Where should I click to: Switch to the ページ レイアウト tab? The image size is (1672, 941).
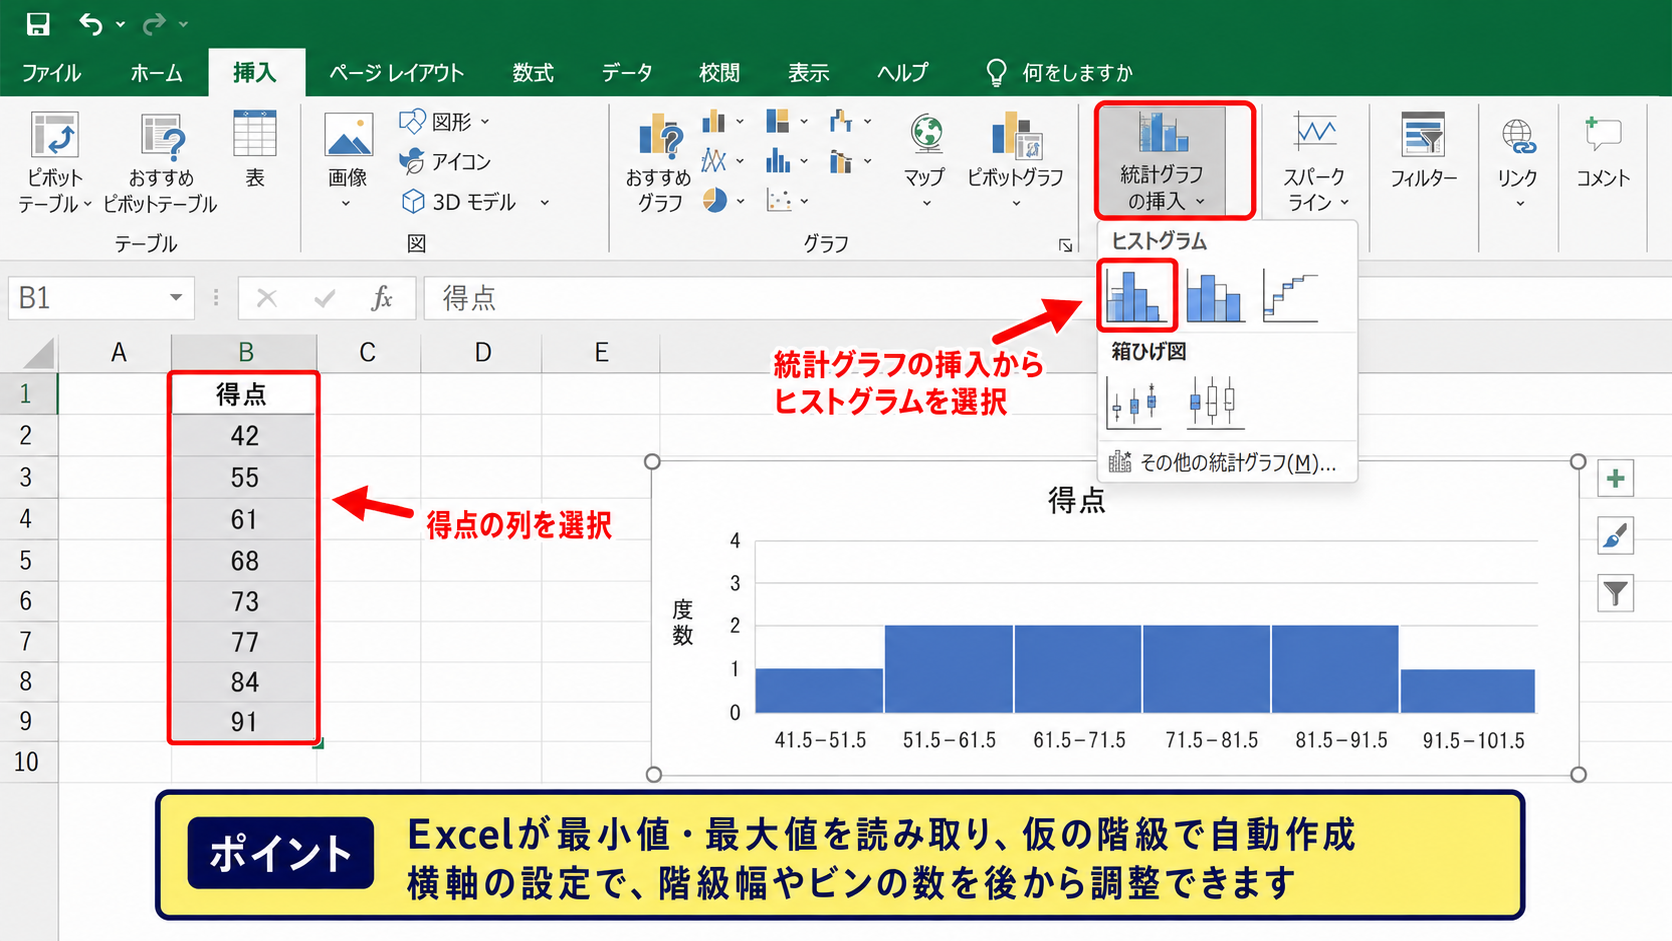point(397,73)
